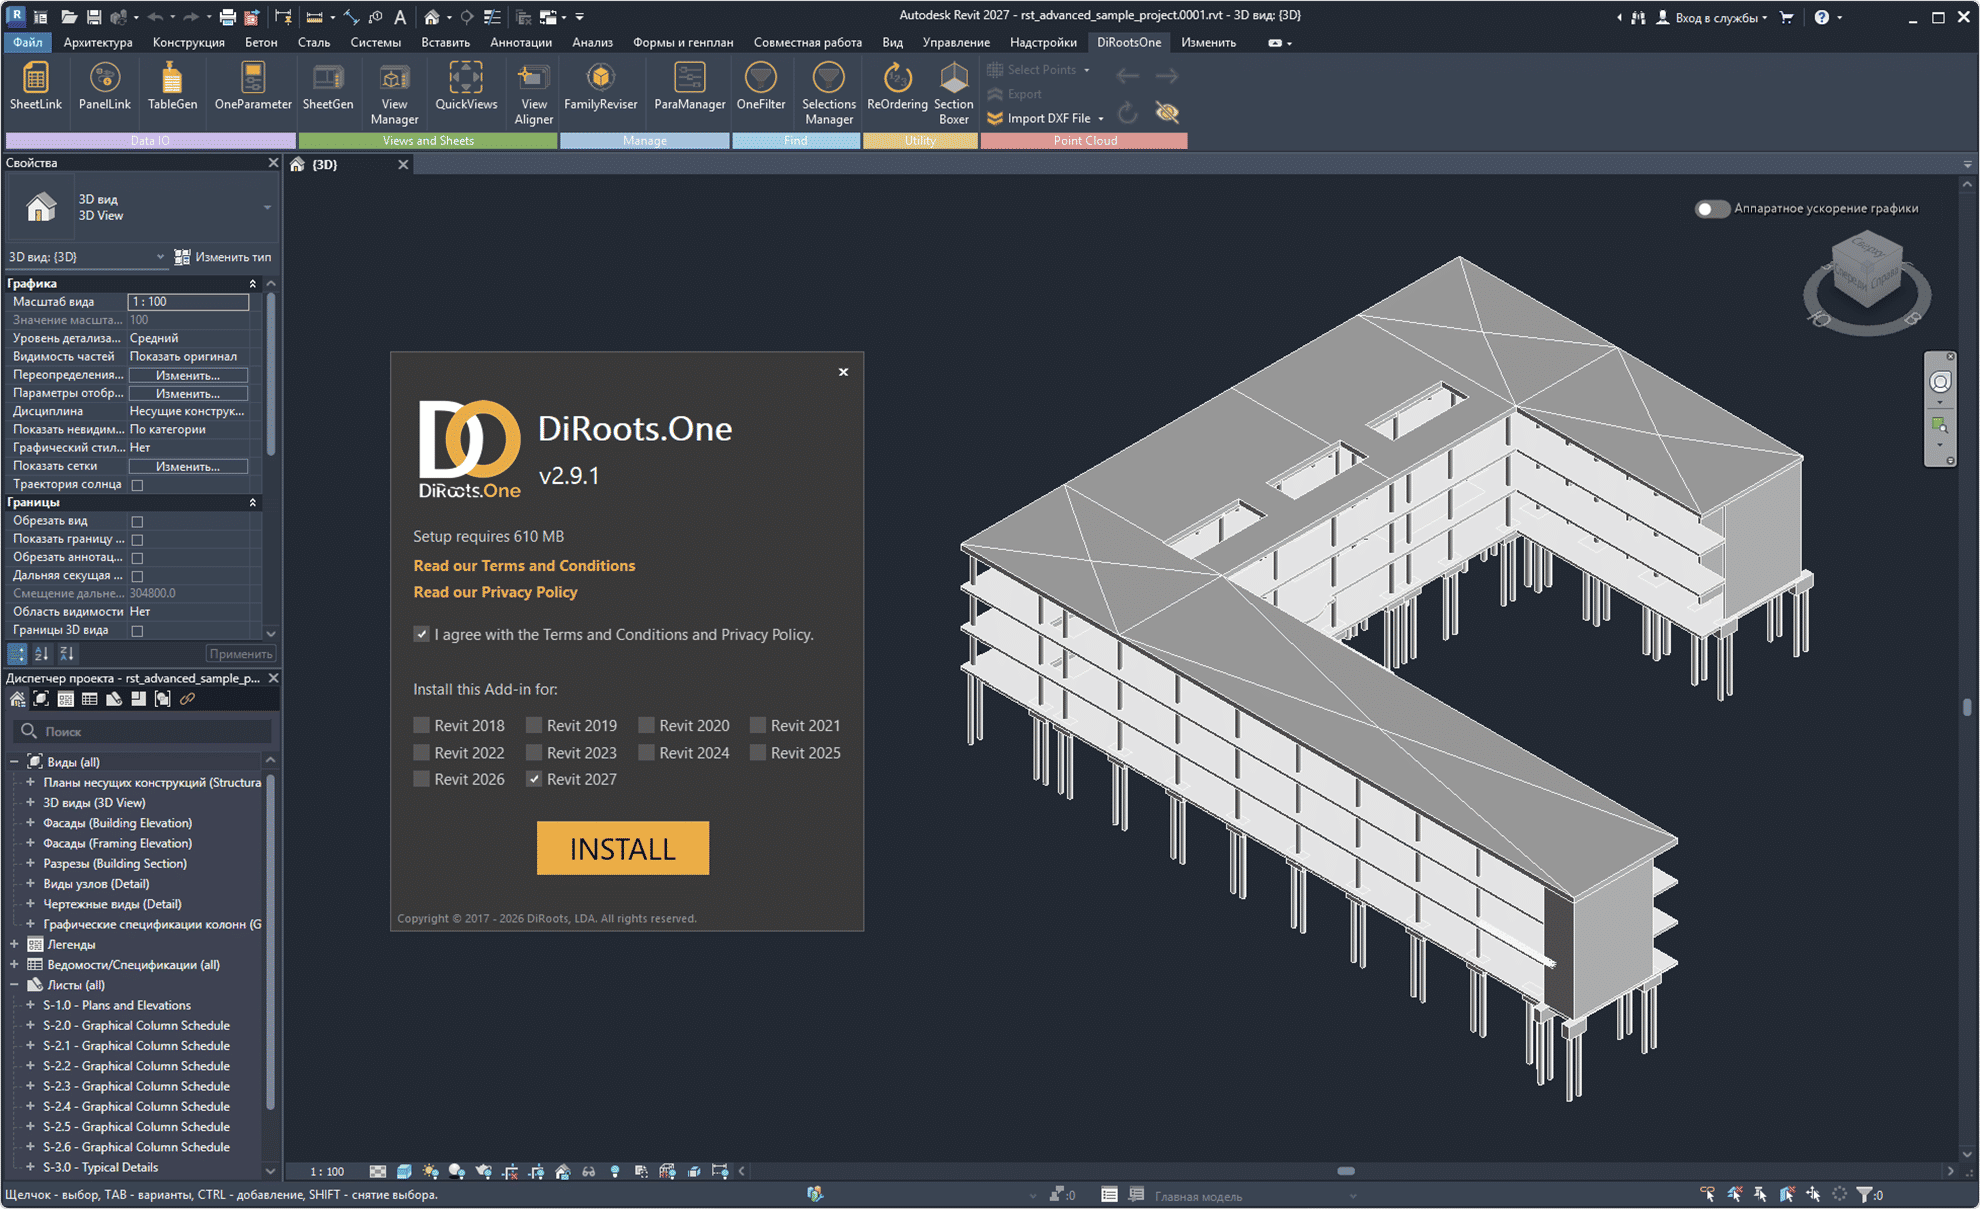Launch the QuickViews tool
This screenshot has width=1980, height=1209.
[466, 86]
